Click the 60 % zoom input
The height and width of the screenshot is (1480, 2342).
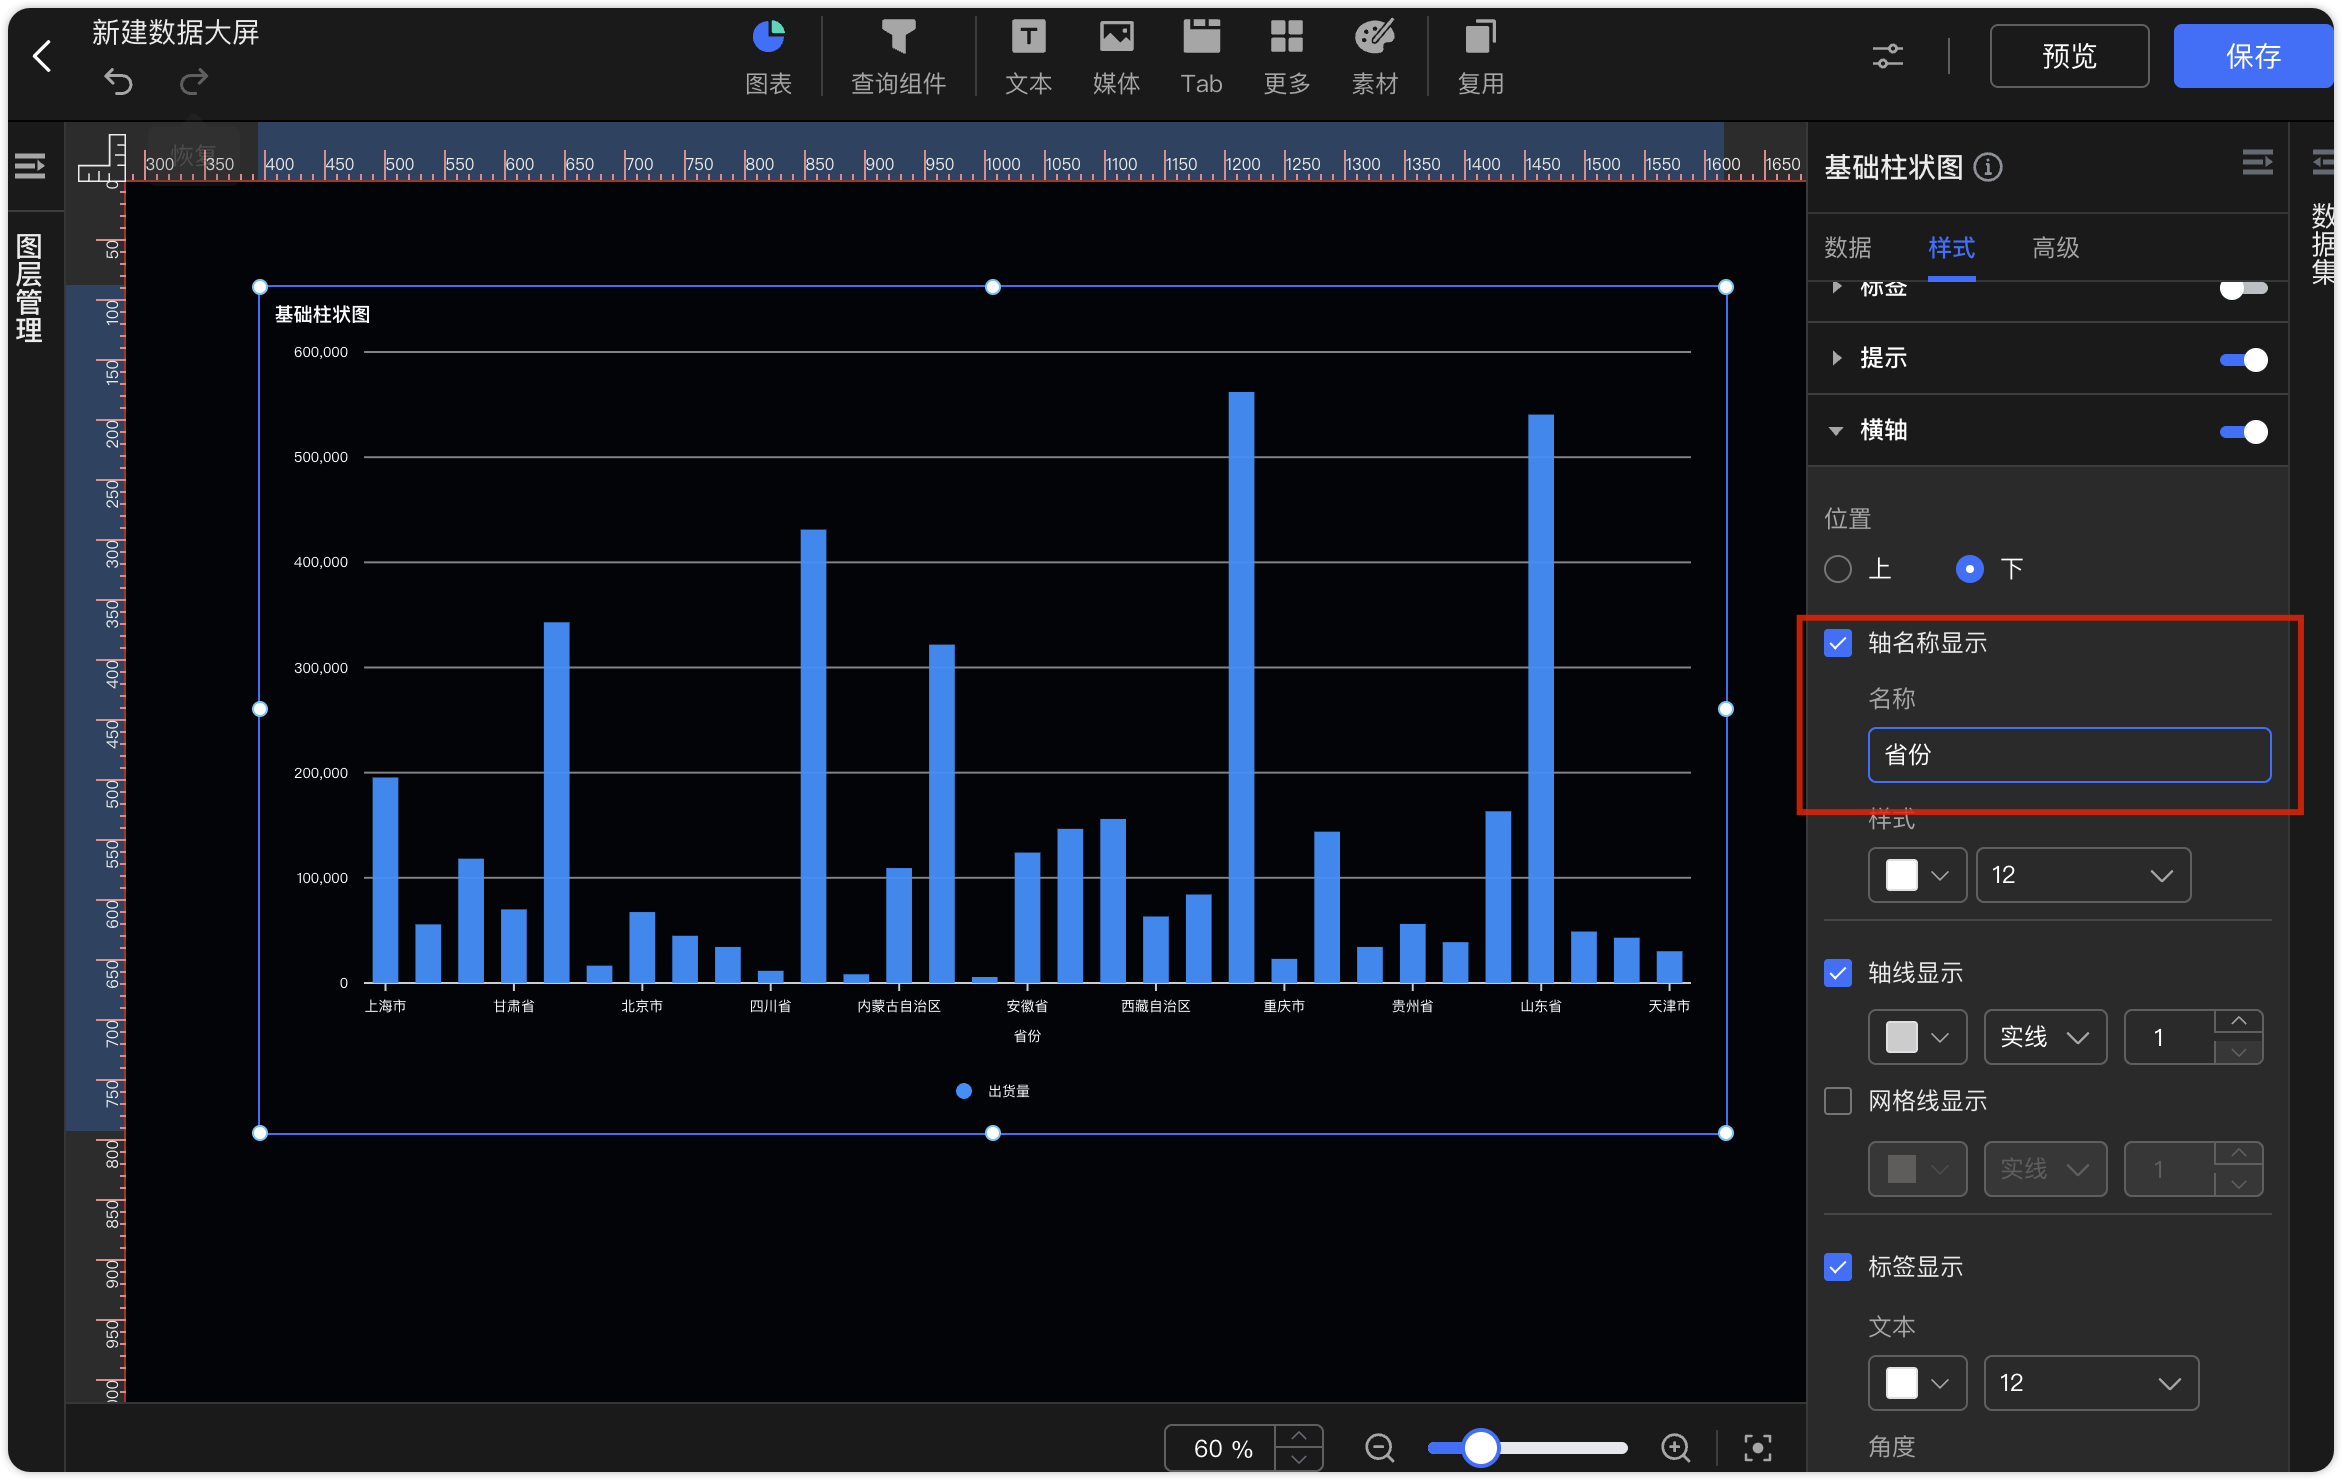[1222, 1448]
